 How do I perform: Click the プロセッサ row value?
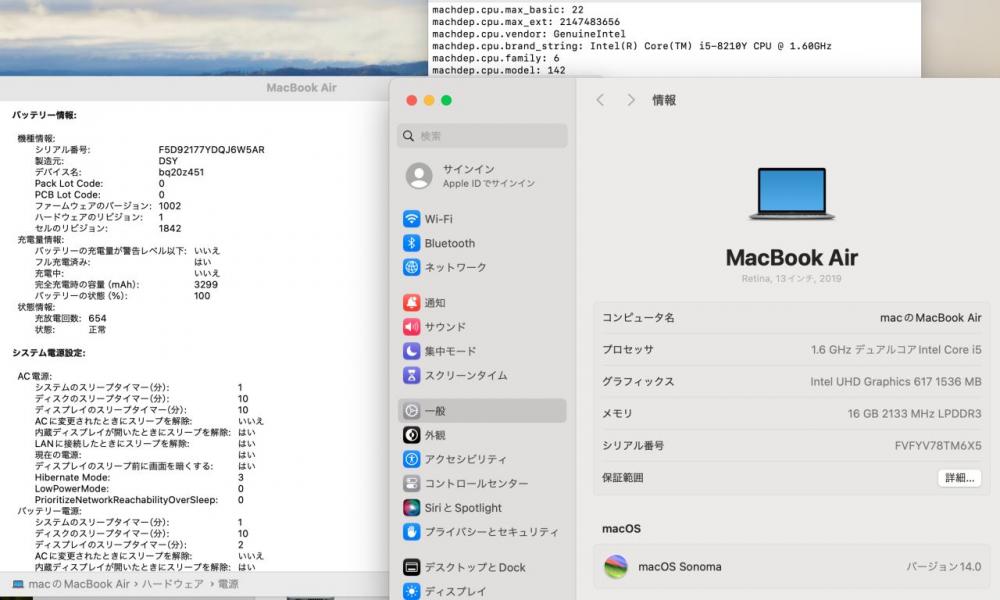pyautogui.click(x=895, y=349)
